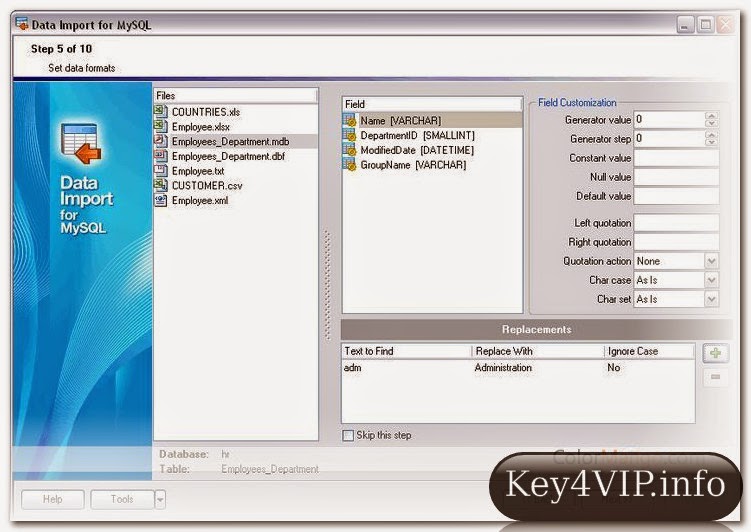Click the Data Import title bar icon
751x532 pixels.
(22, 24)
